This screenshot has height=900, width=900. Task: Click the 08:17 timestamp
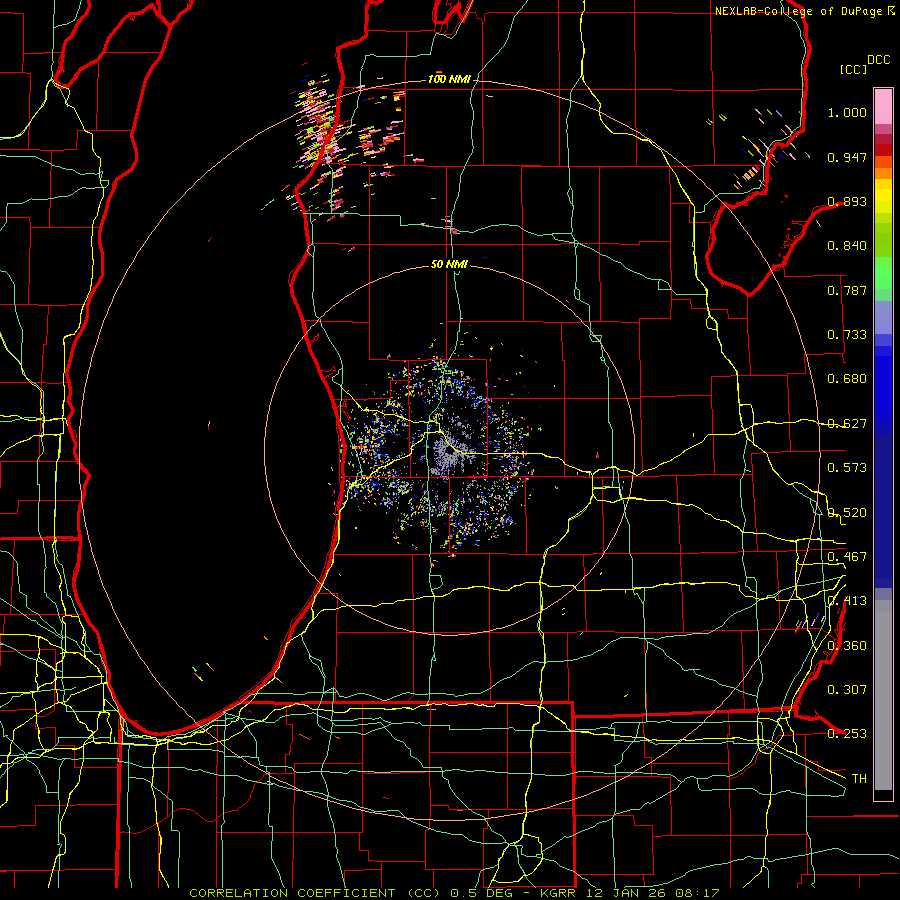tap(699, 893)
